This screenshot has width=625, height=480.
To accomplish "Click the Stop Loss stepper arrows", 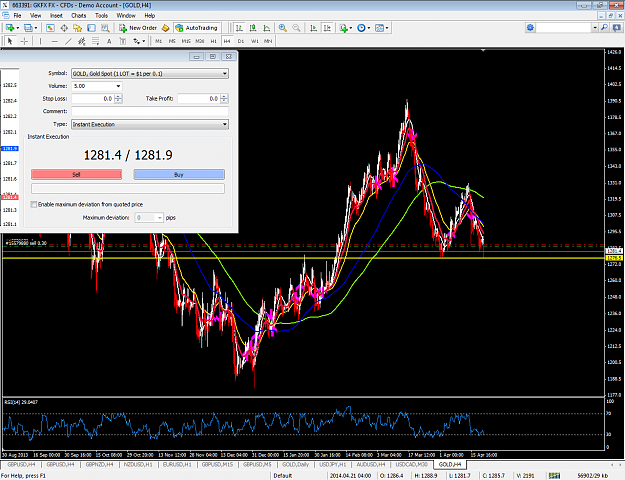I will tap(118, 98).
